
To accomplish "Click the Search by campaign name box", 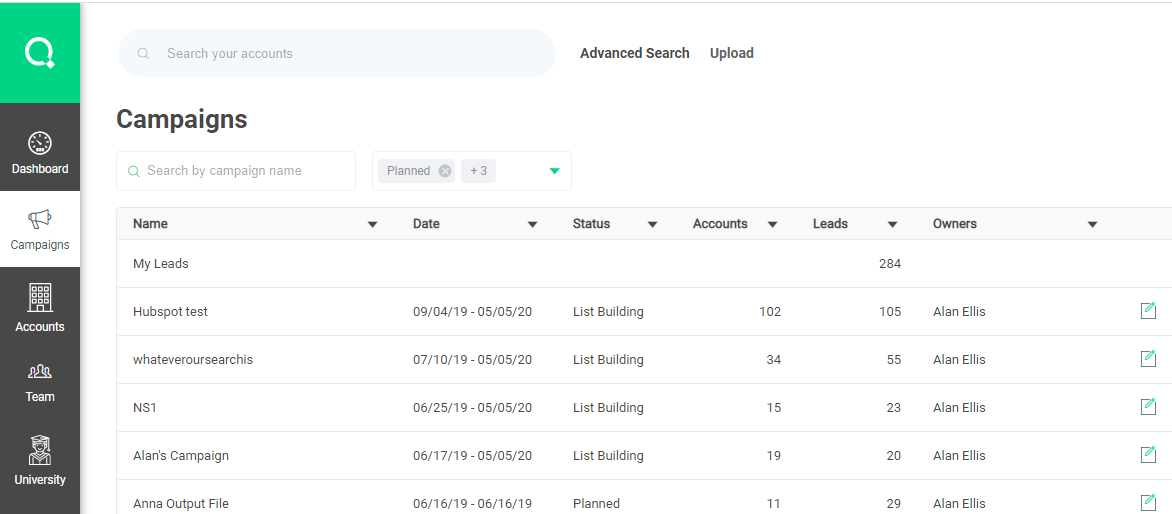I will point(245,171).
